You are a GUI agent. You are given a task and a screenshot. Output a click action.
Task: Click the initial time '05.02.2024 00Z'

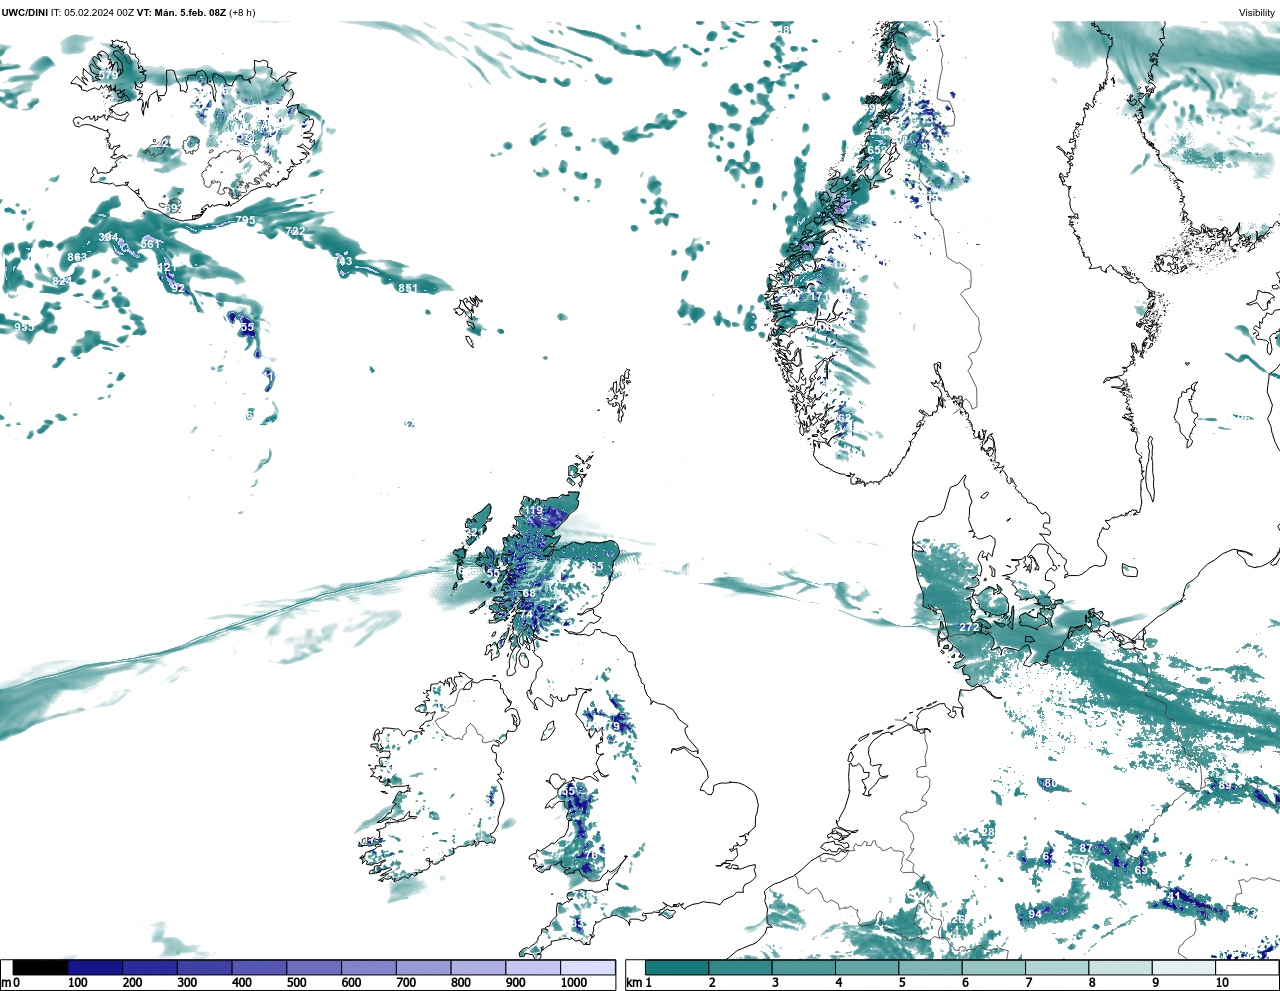[x=99, y=13]
